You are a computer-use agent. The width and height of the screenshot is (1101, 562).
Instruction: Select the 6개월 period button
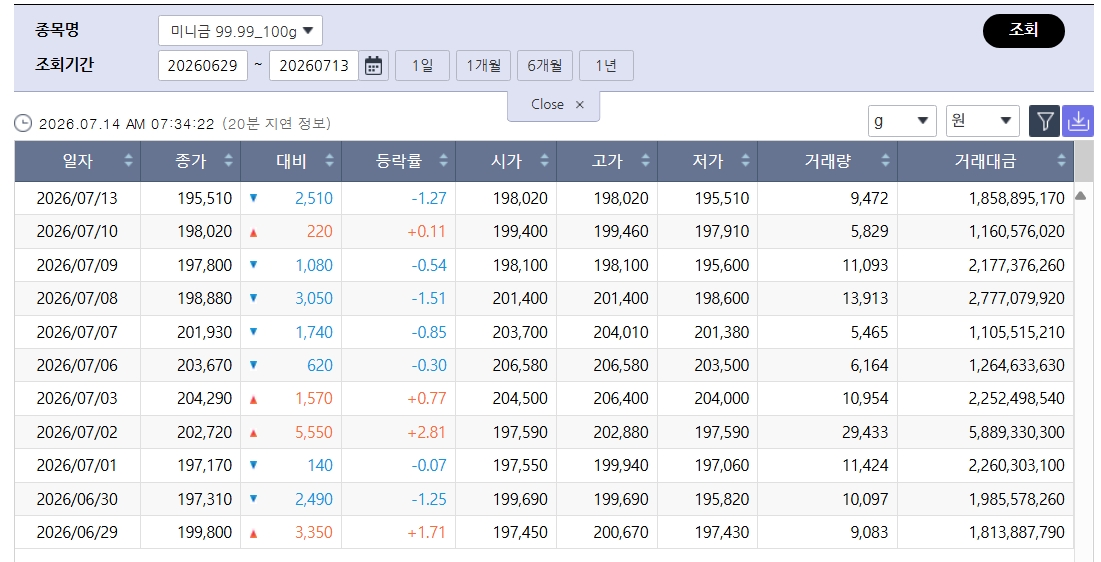545,65
